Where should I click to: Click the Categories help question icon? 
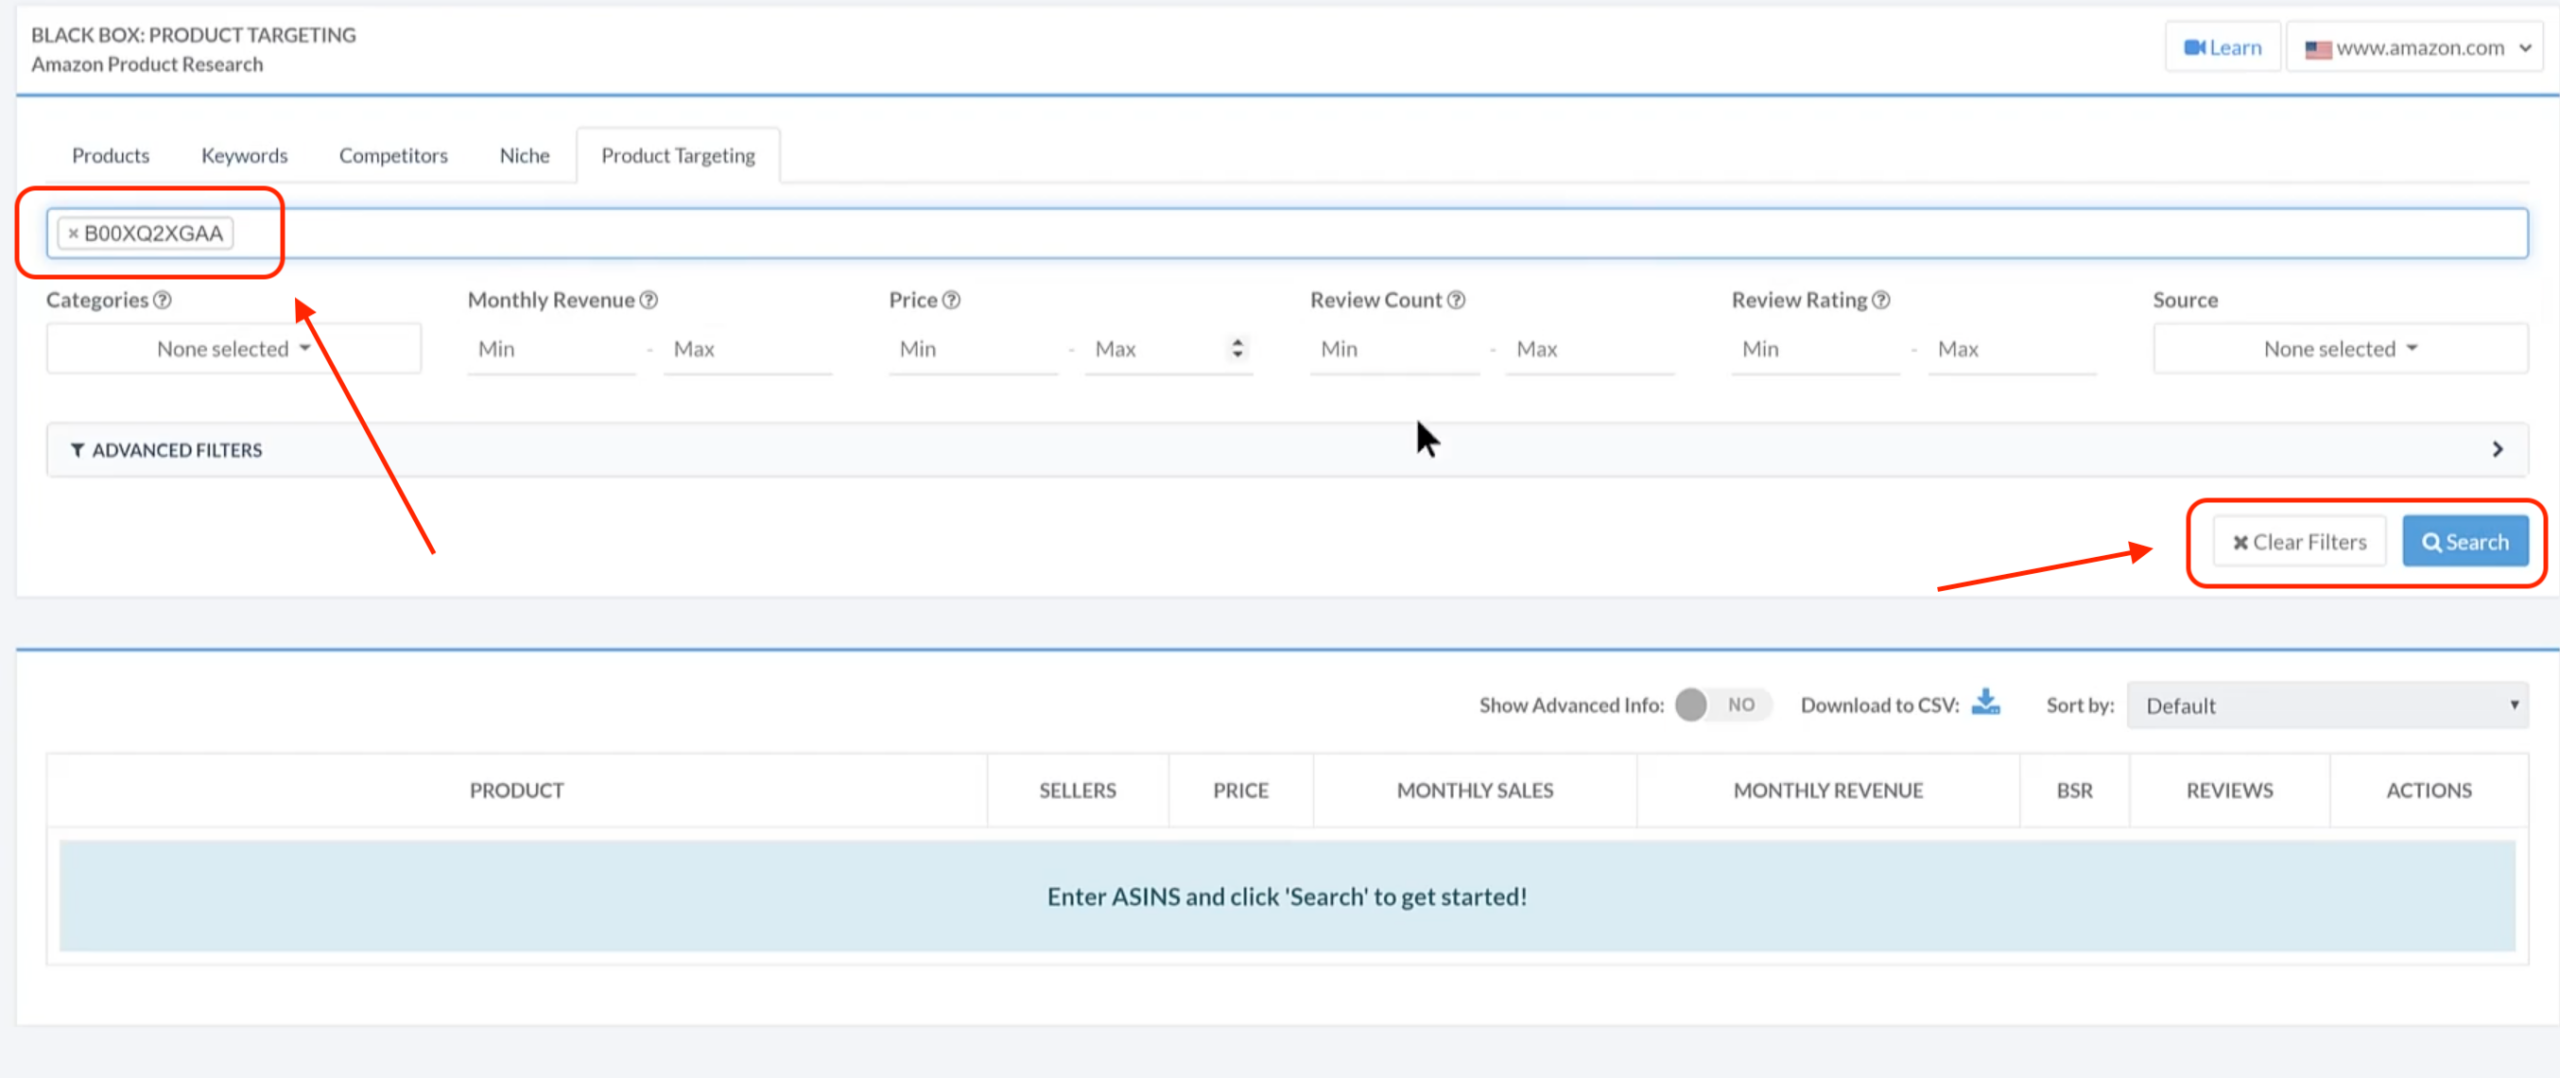pos(162,300)
